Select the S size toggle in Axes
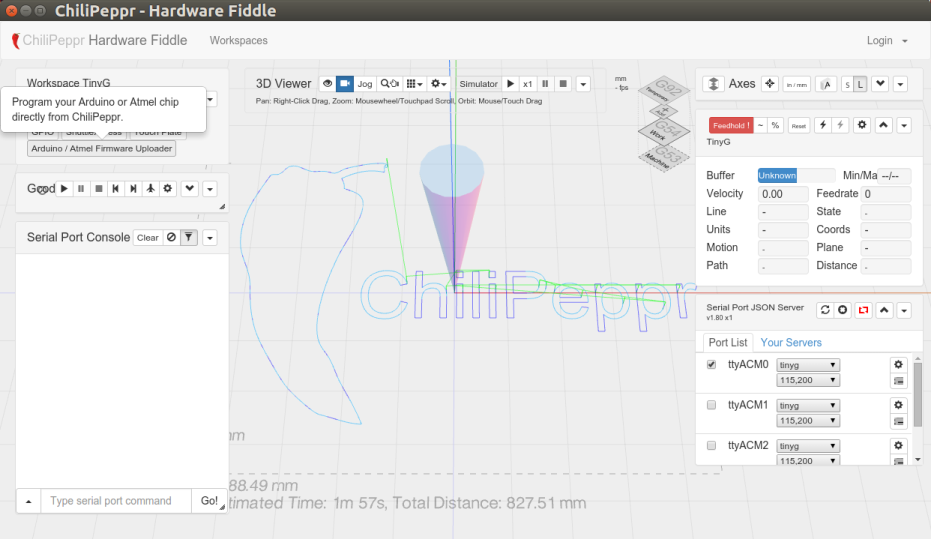The image size is (931, 539). click(x=847, y=84)
